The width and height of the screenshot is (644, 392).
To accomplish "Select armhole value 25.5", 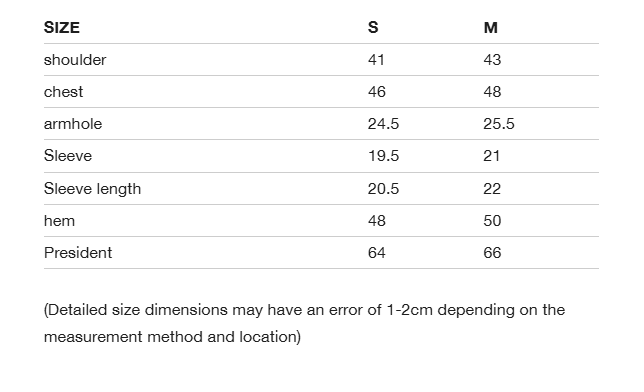I will (x=499, y=124).
